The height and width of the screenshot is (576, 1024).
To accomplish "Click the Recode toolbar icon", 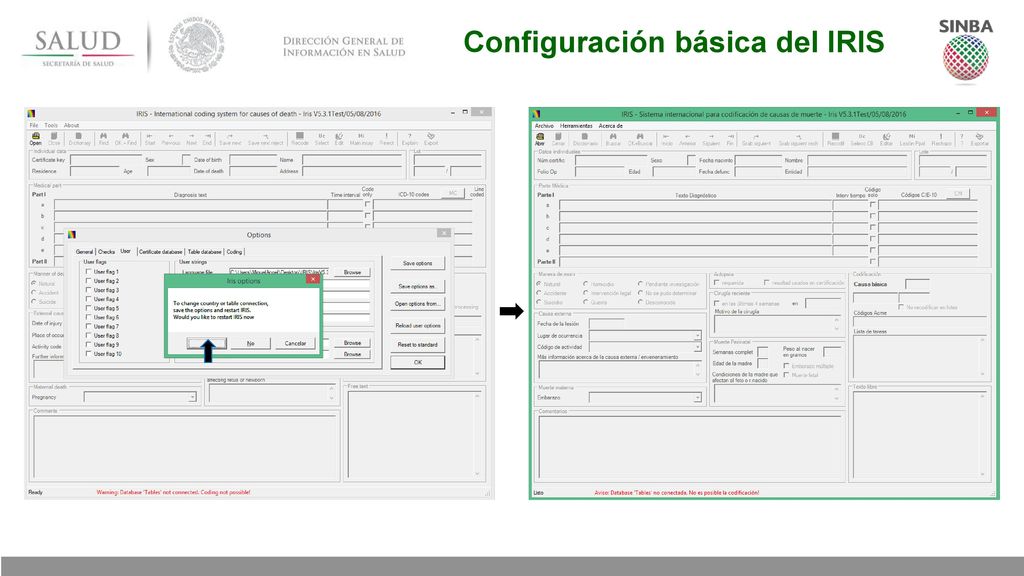I will point(300,138).
